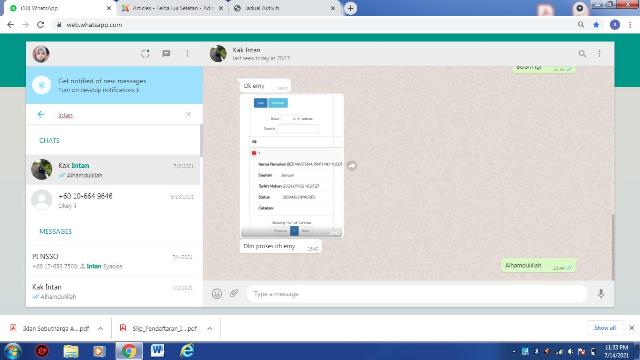Image resolution: width=640 pixels, height=360 pixels.
Task: Forward the shared image message
Action: pyautogui.click(x=352, y=165)
